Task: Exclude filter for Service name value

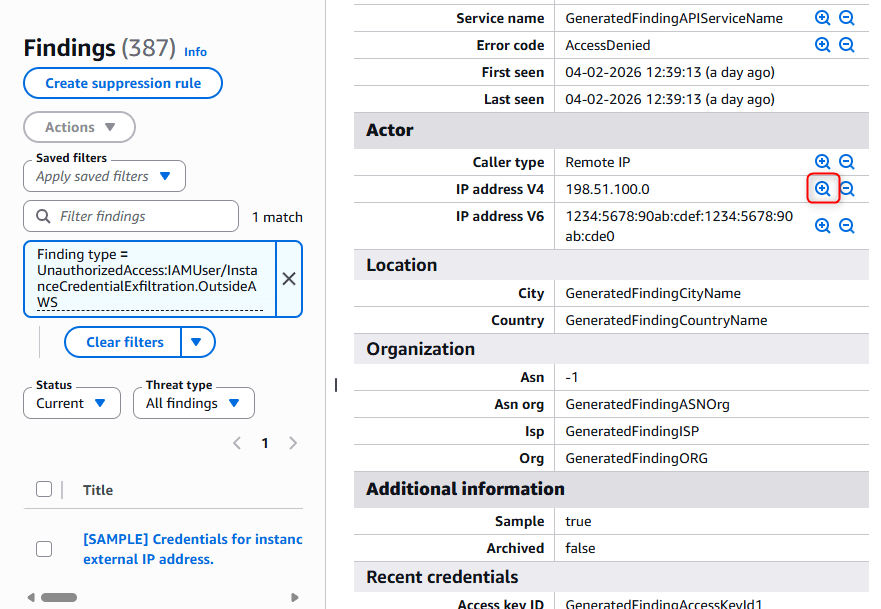Action: coord(847,18)
